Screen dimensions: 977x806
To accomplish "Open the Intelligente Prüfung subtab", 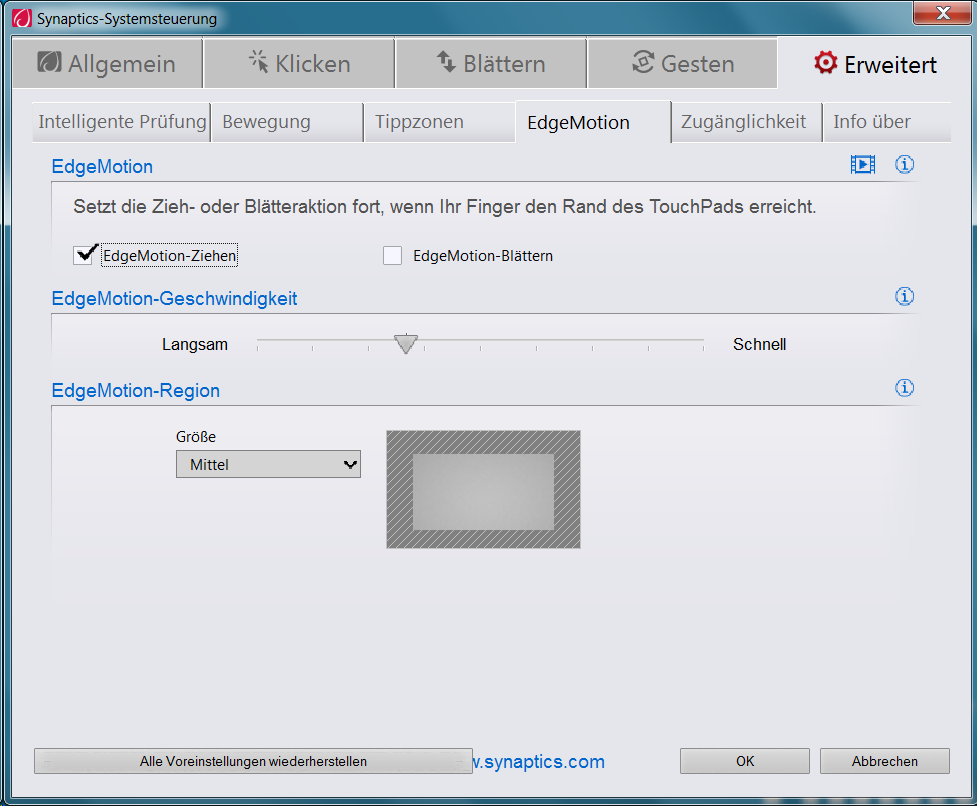I will click(122, 121).
